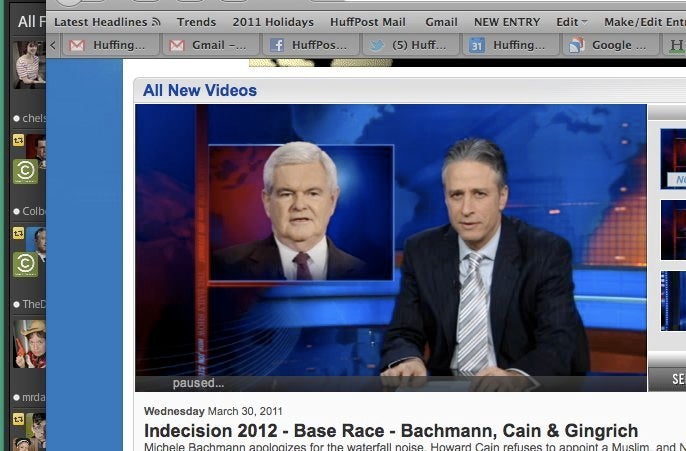Click the Gmail envelope favicon on the first tab

(x=77, y=45)
